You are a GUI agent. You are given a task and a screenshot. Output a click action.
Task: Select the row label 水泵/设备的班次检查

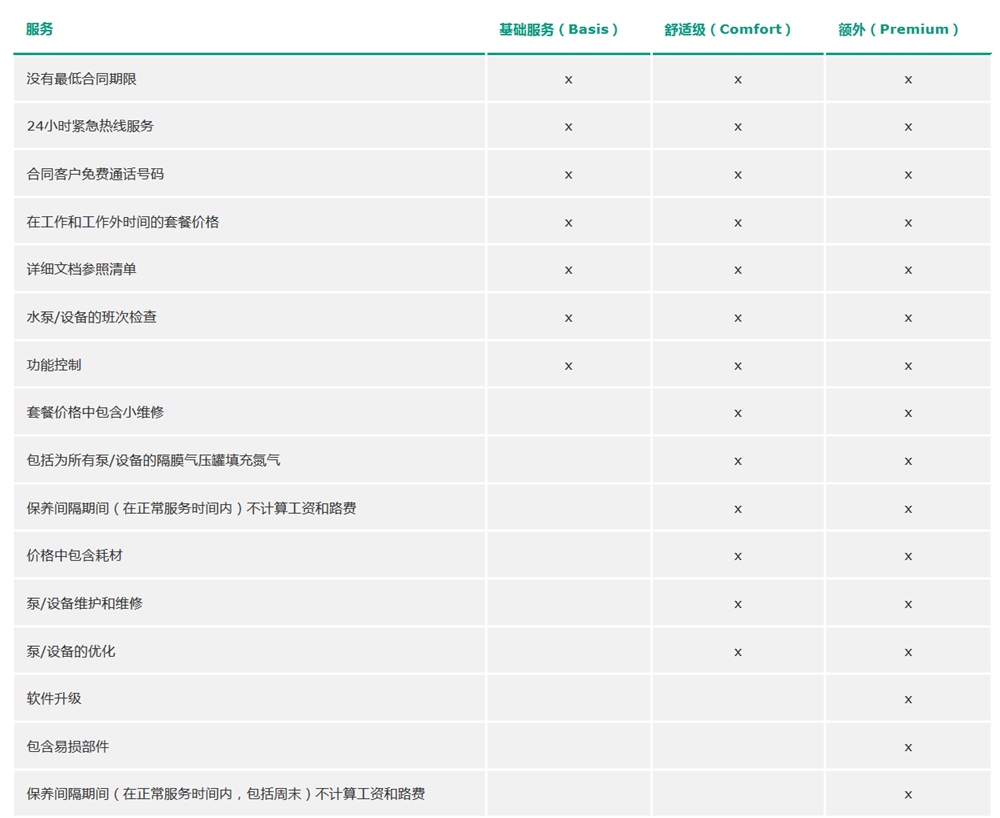pos(92,318)
